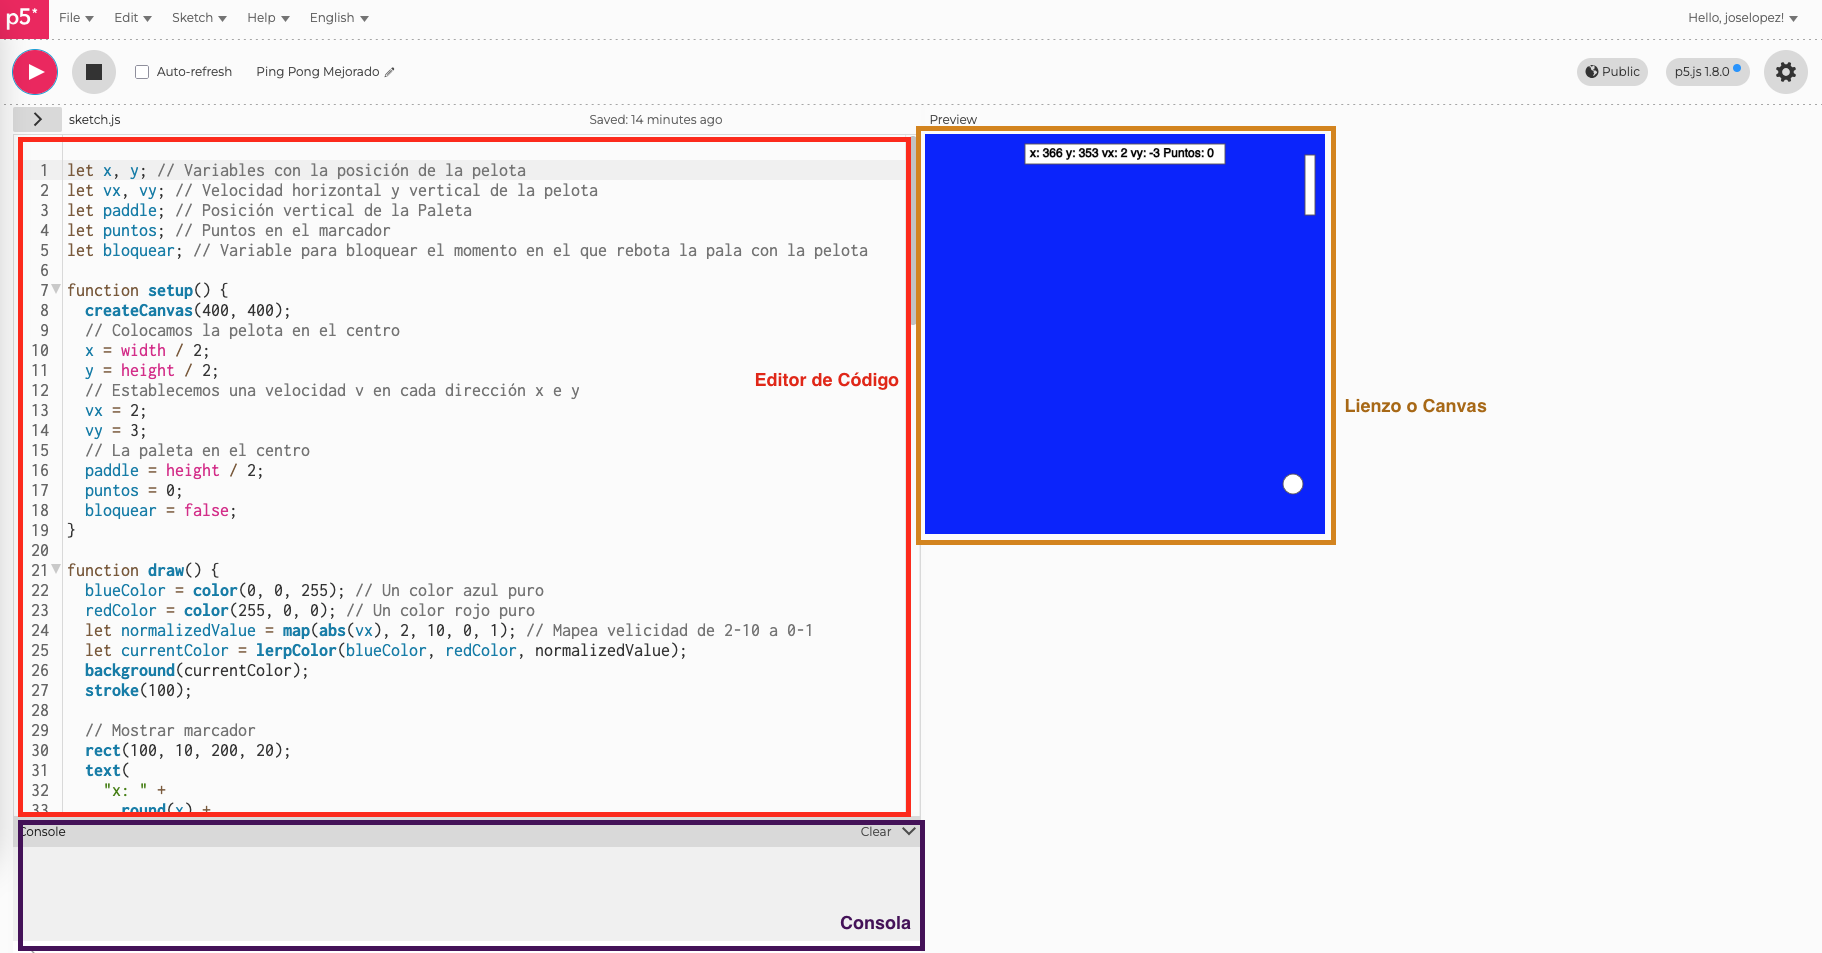
Task: Expand the Help menu dropdown
Action: (x=268, y=18)
